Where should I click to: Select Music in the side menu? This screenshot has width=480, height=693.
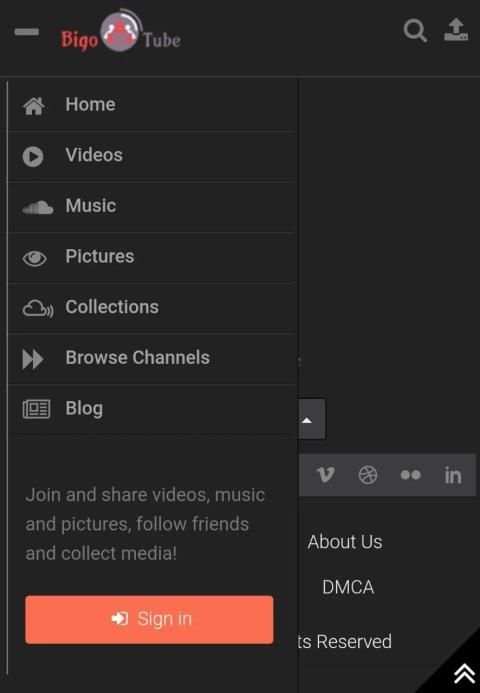tap(152, 206)
